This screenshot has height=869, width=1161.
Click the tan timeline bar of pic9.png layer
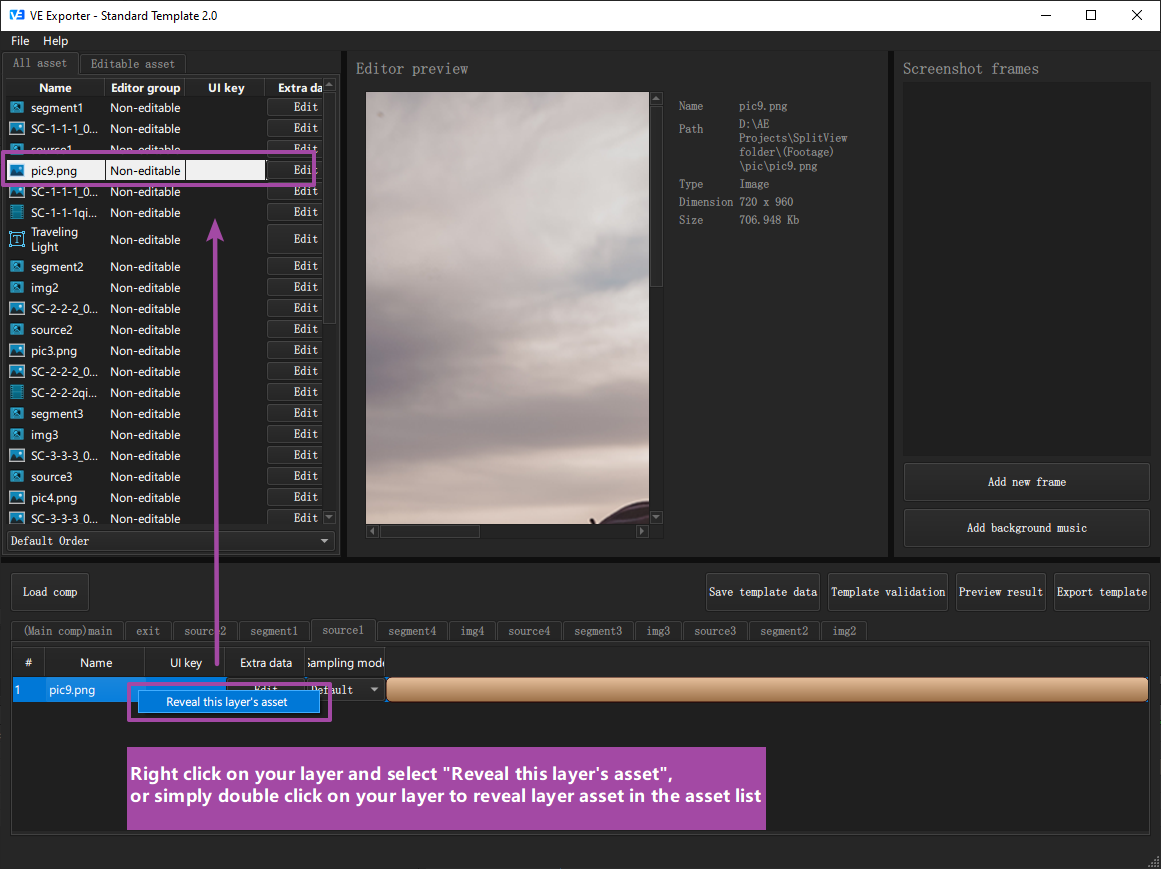point(767,690)
